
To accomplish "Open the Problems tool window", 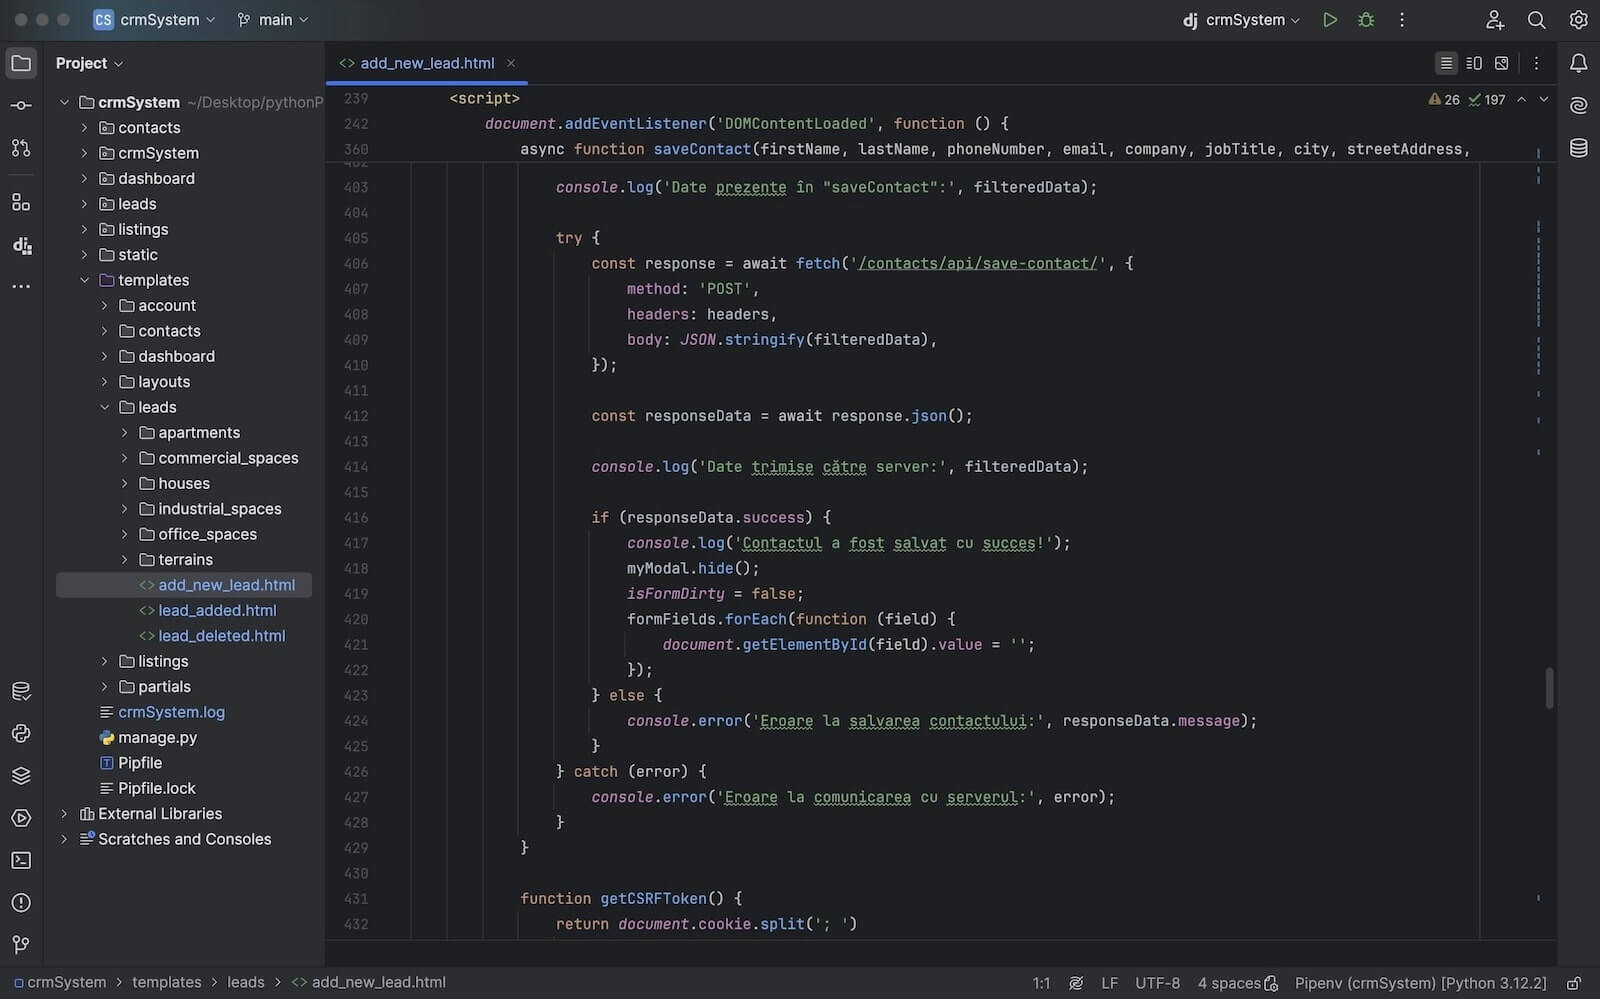I will click(x=21, y=902).
